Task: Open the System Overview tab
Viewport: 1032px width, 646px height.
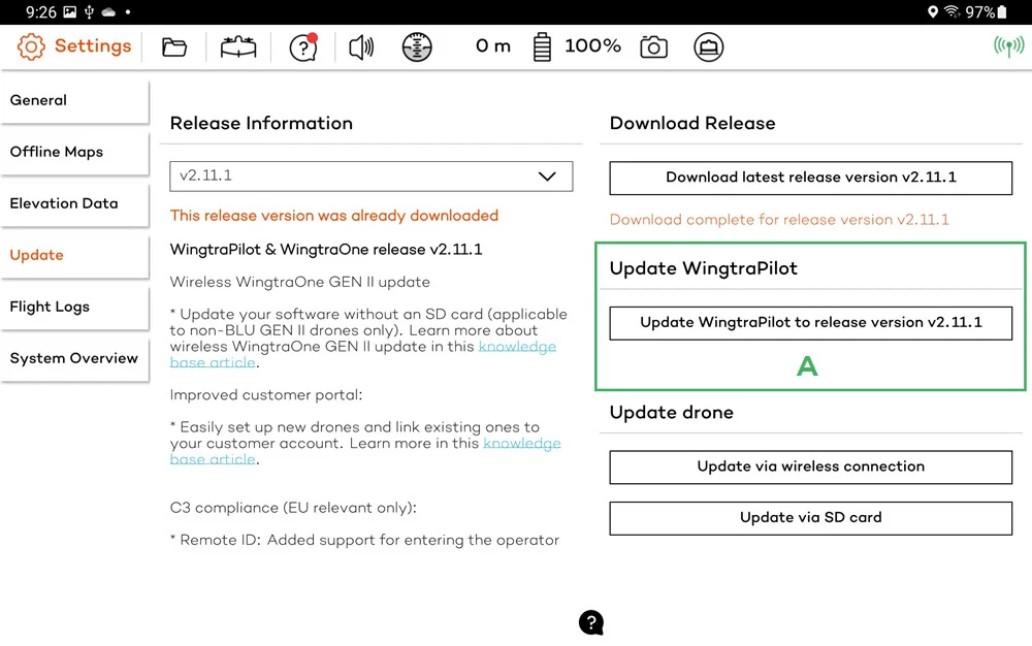Action: [x=75, y=359]
